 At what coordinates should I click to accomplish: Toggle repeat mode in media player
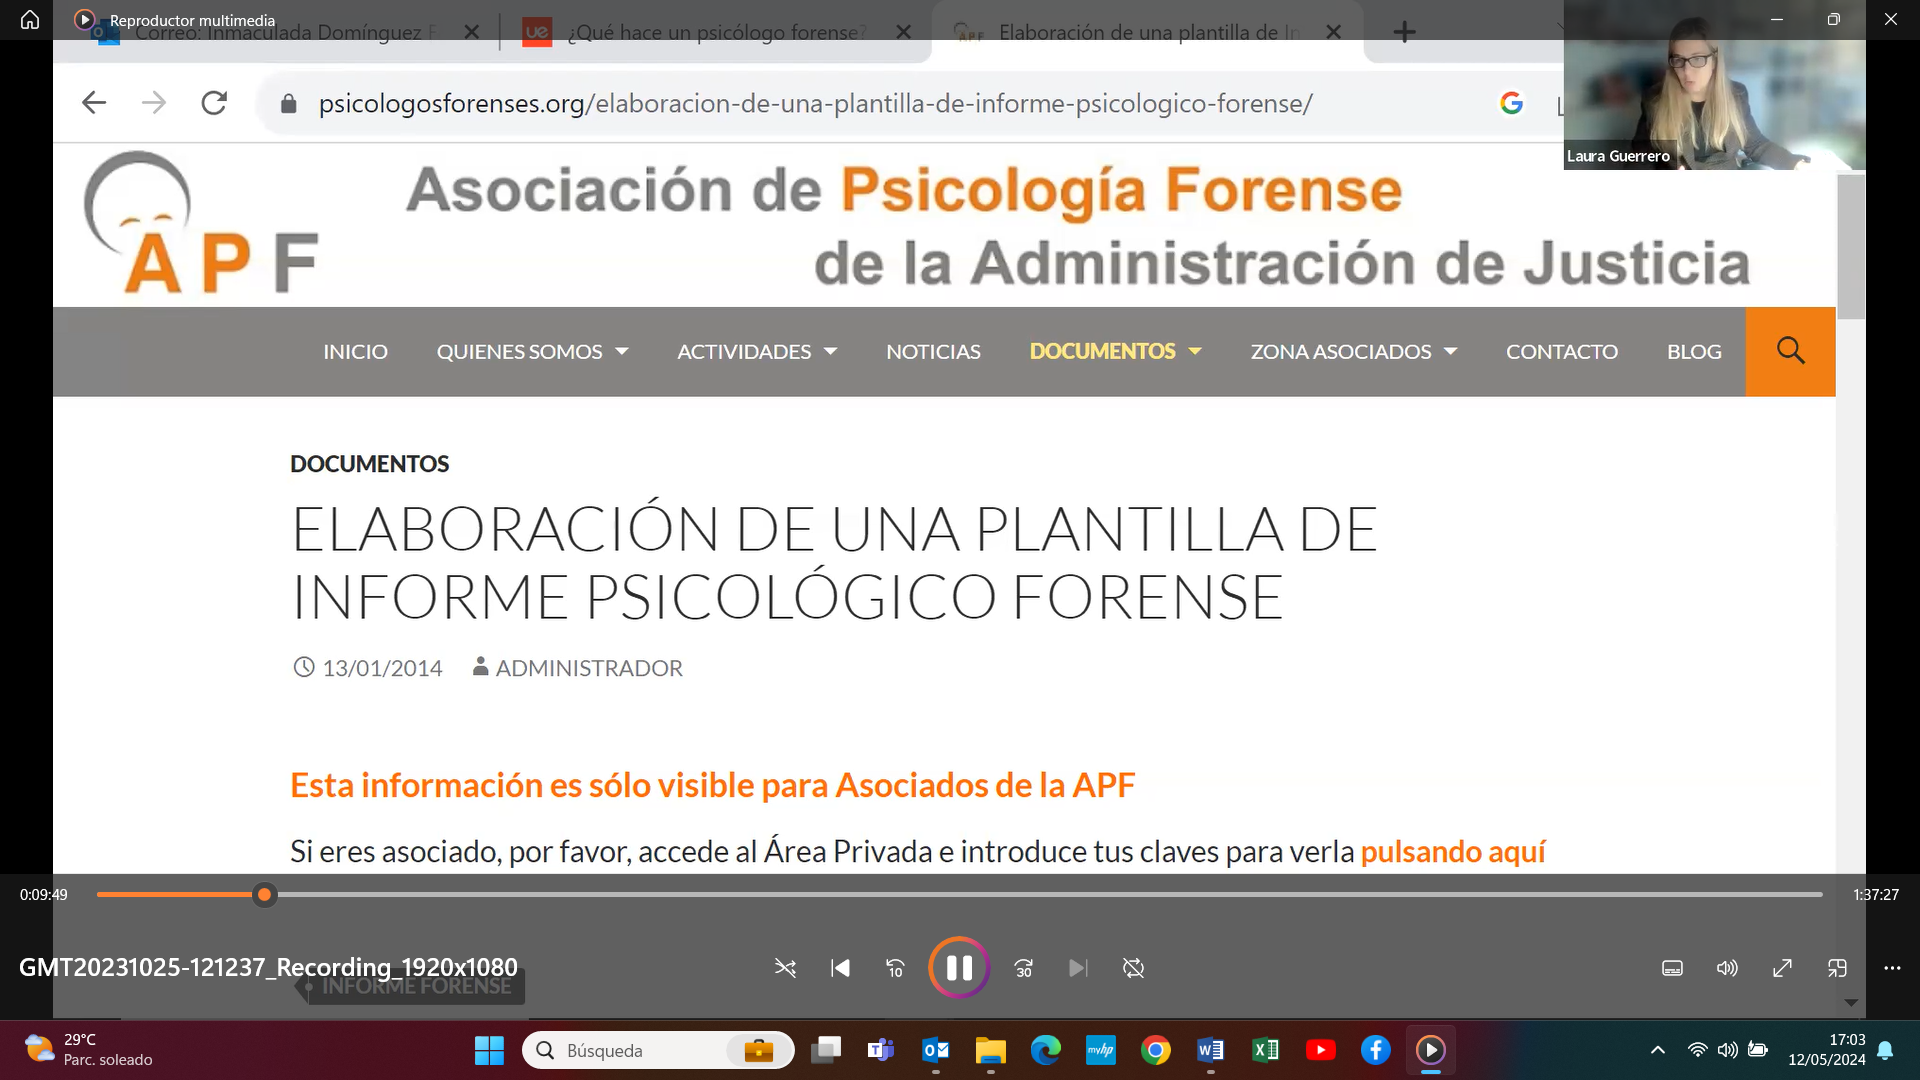(x=1133, y=968)
